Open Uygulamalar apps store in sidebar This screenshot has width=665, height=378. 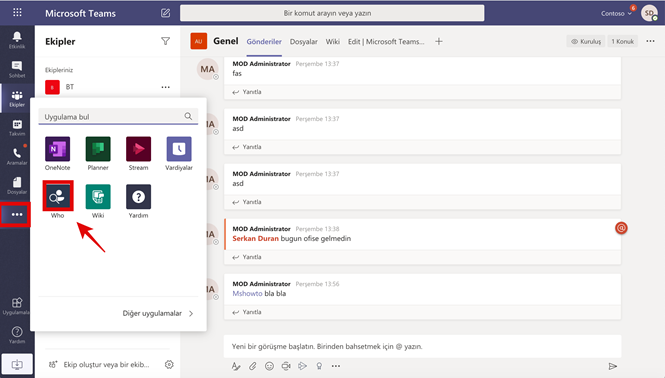click(x=17, y=306)
